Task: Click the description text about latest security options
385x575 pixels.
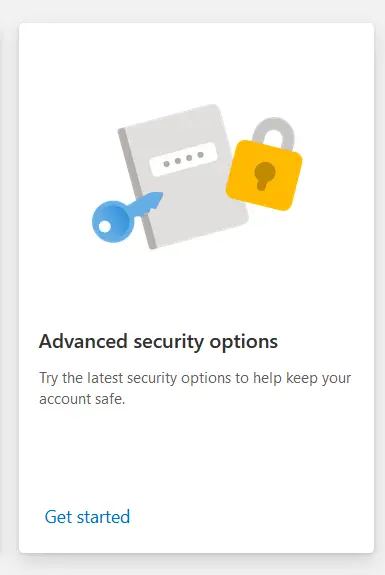Action: point(195,388)
